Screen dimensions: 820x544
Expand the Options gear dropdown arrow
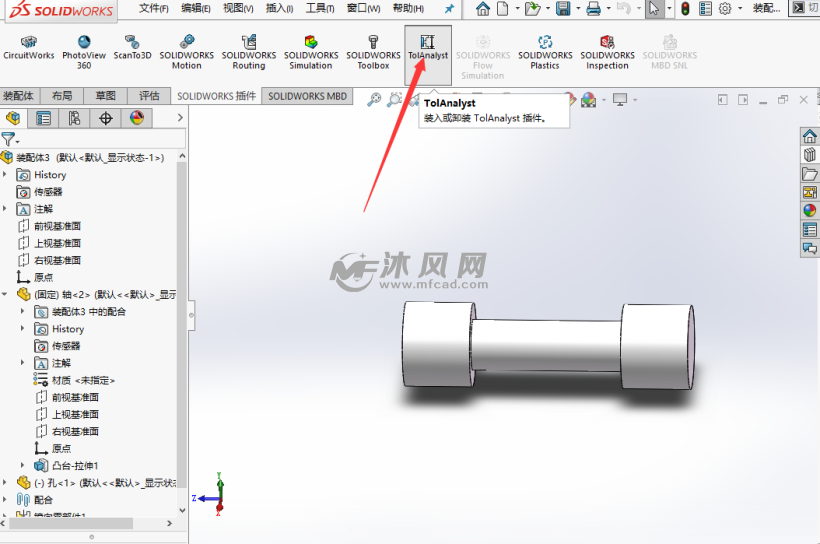pyautogui.click(x=740, y=8)
